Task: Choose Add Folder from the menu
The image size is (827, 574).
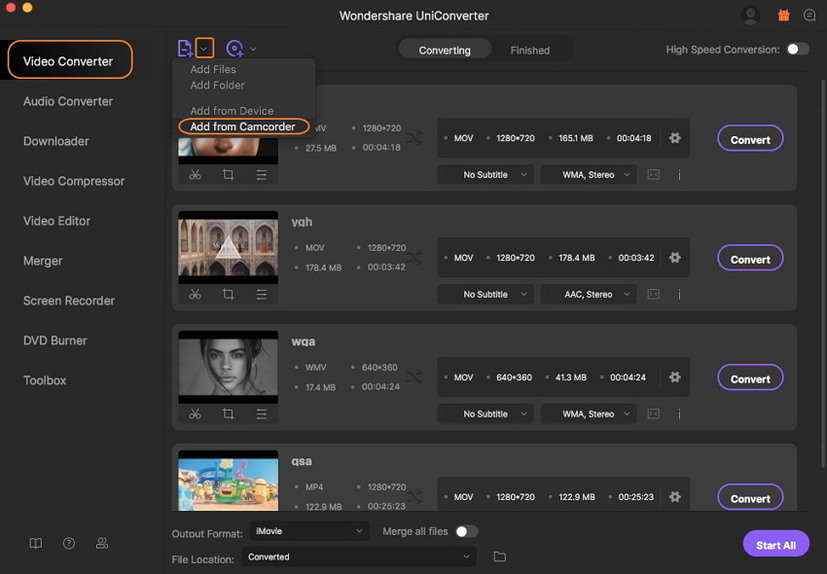Action: click(x=217, y=85)
